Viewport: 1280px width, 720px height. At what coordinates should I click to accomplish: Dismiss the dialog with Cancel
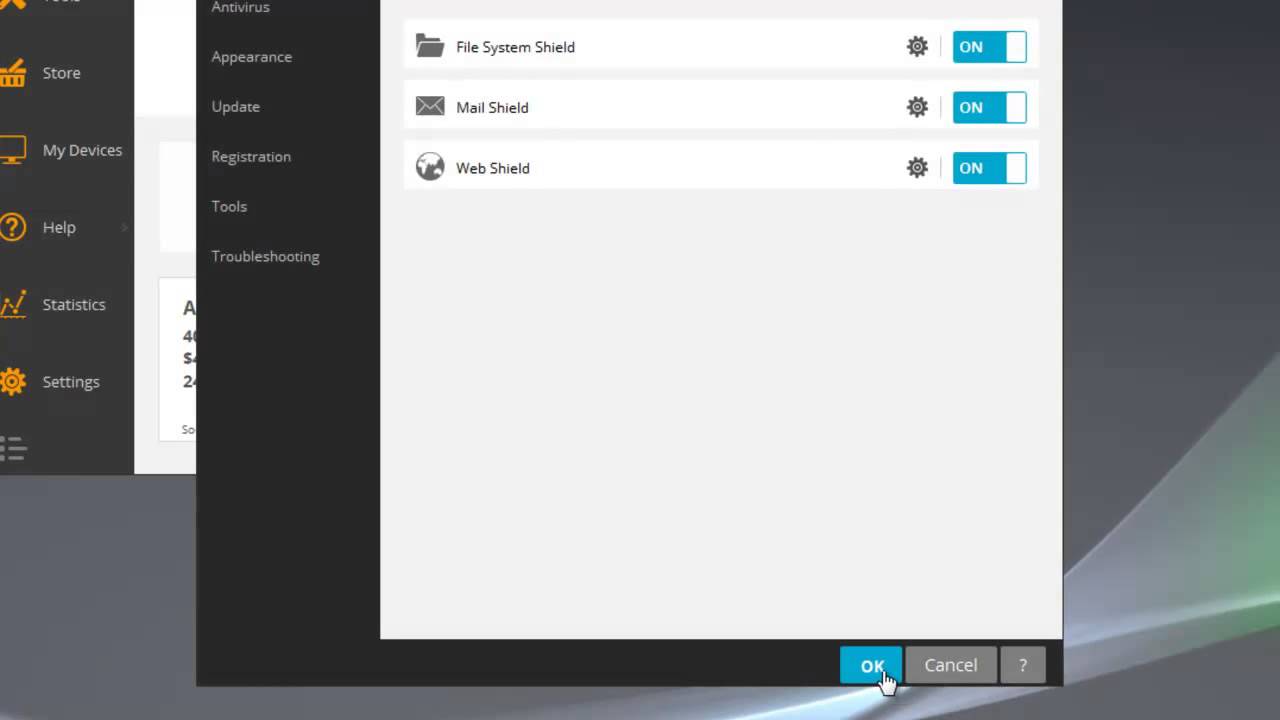point(951,665)
